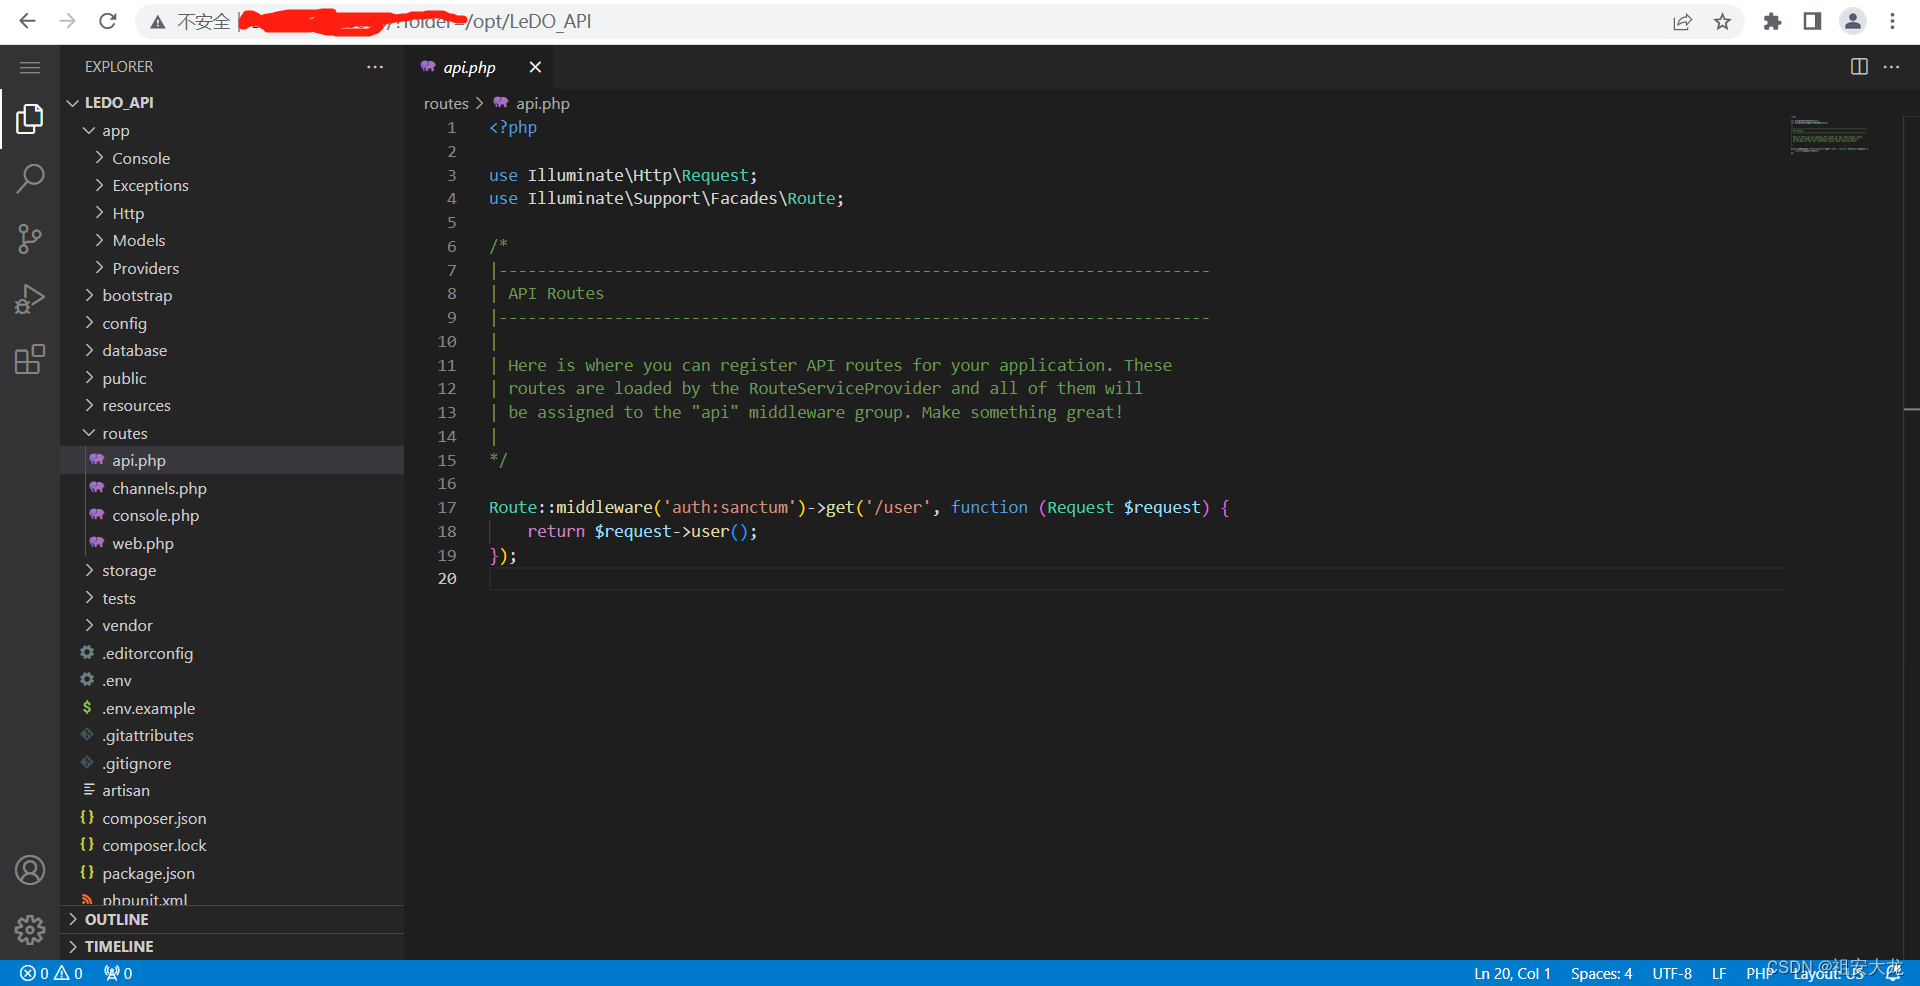Go back in browser history
This screenshot has height=986, width=1920.
click(27, 21)
